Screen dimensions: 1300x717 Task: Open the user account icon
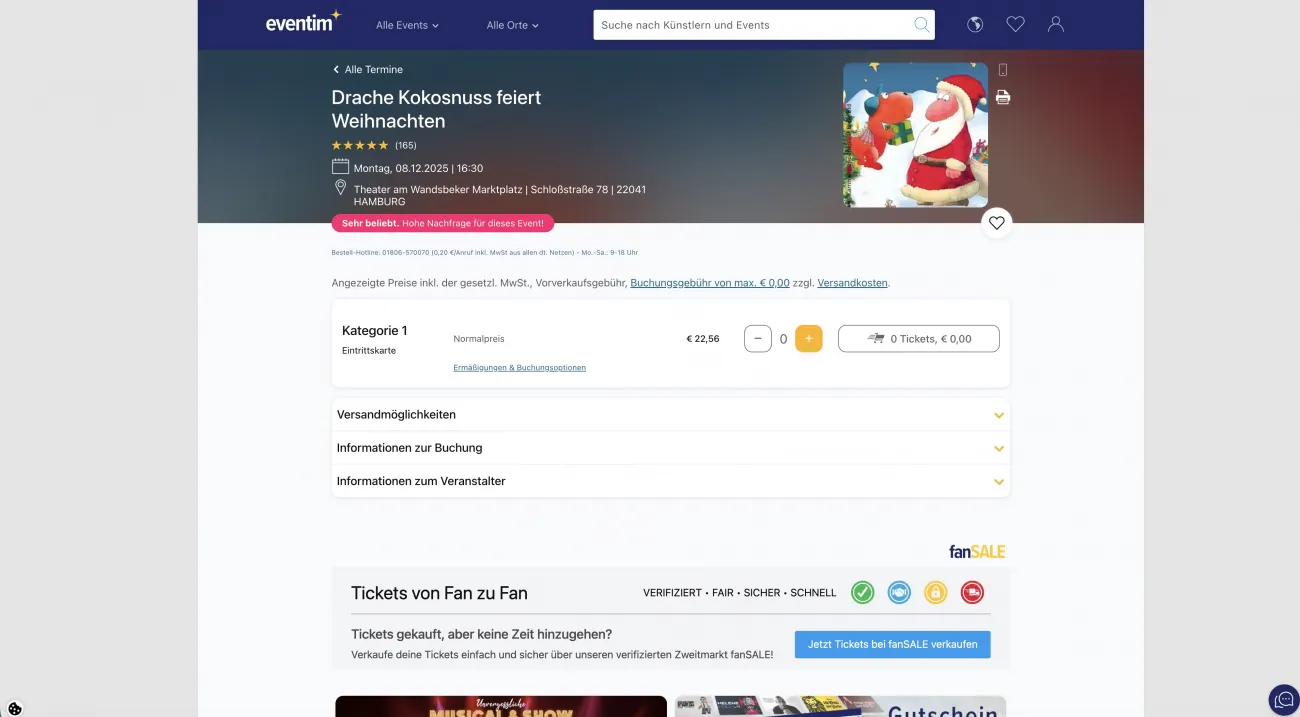1055,24
